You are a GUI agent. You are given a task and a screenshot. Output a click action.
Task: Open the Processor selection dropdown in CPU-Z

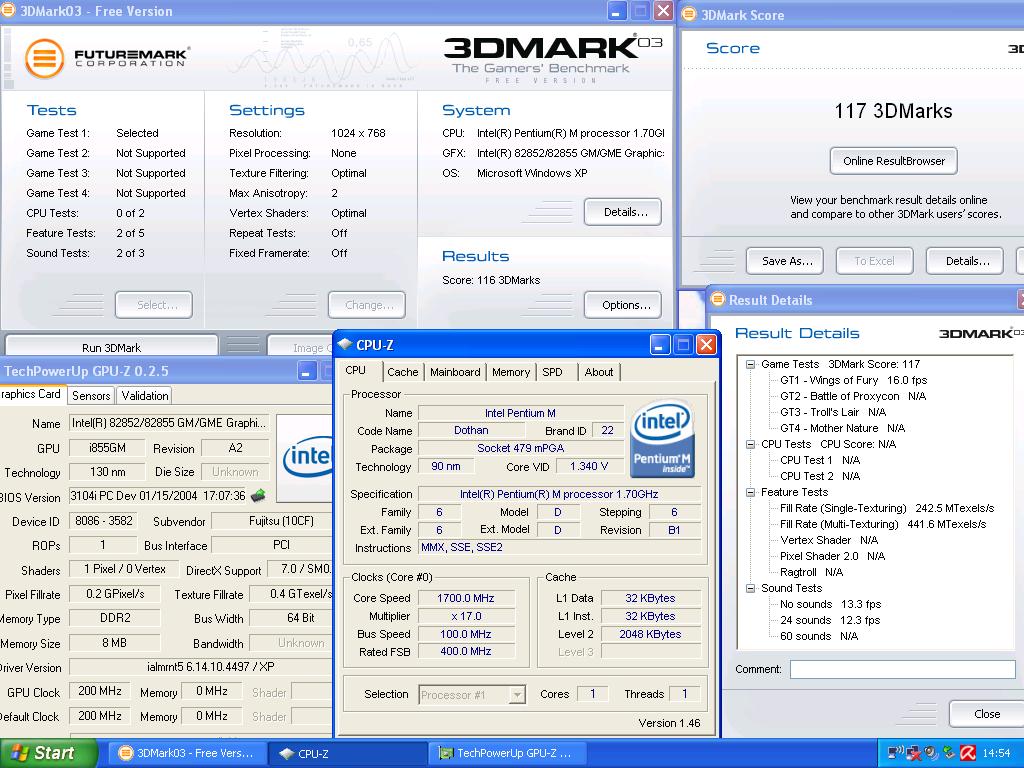(517, 694)
